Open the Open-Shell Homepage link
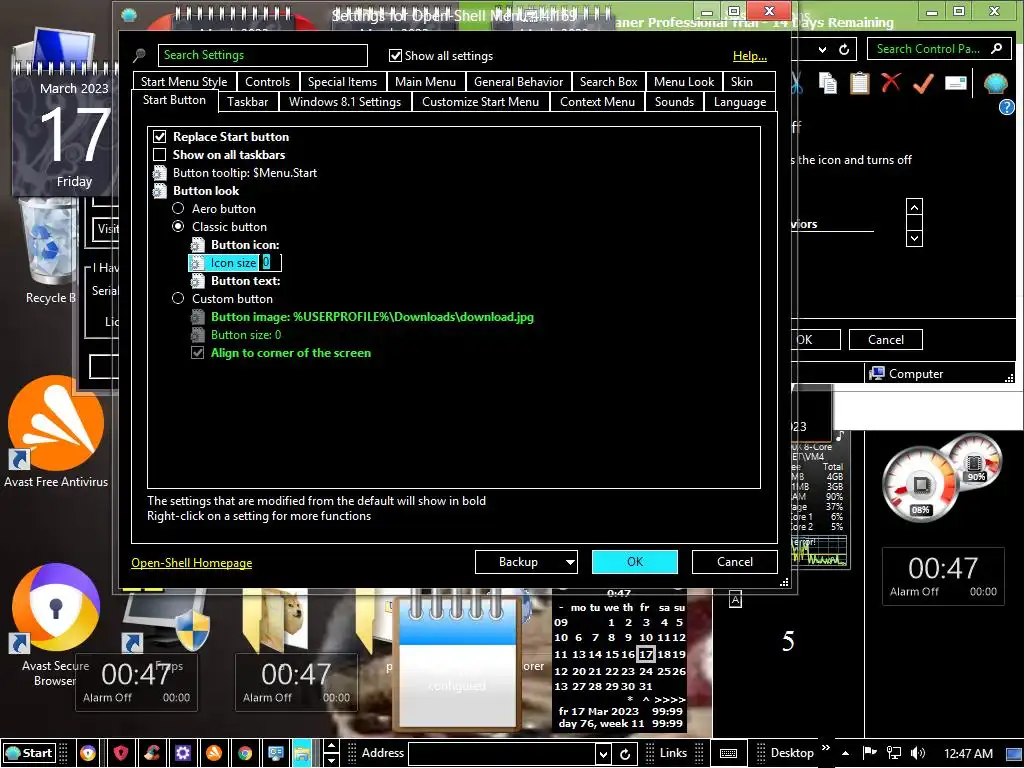 coord(191,563)
